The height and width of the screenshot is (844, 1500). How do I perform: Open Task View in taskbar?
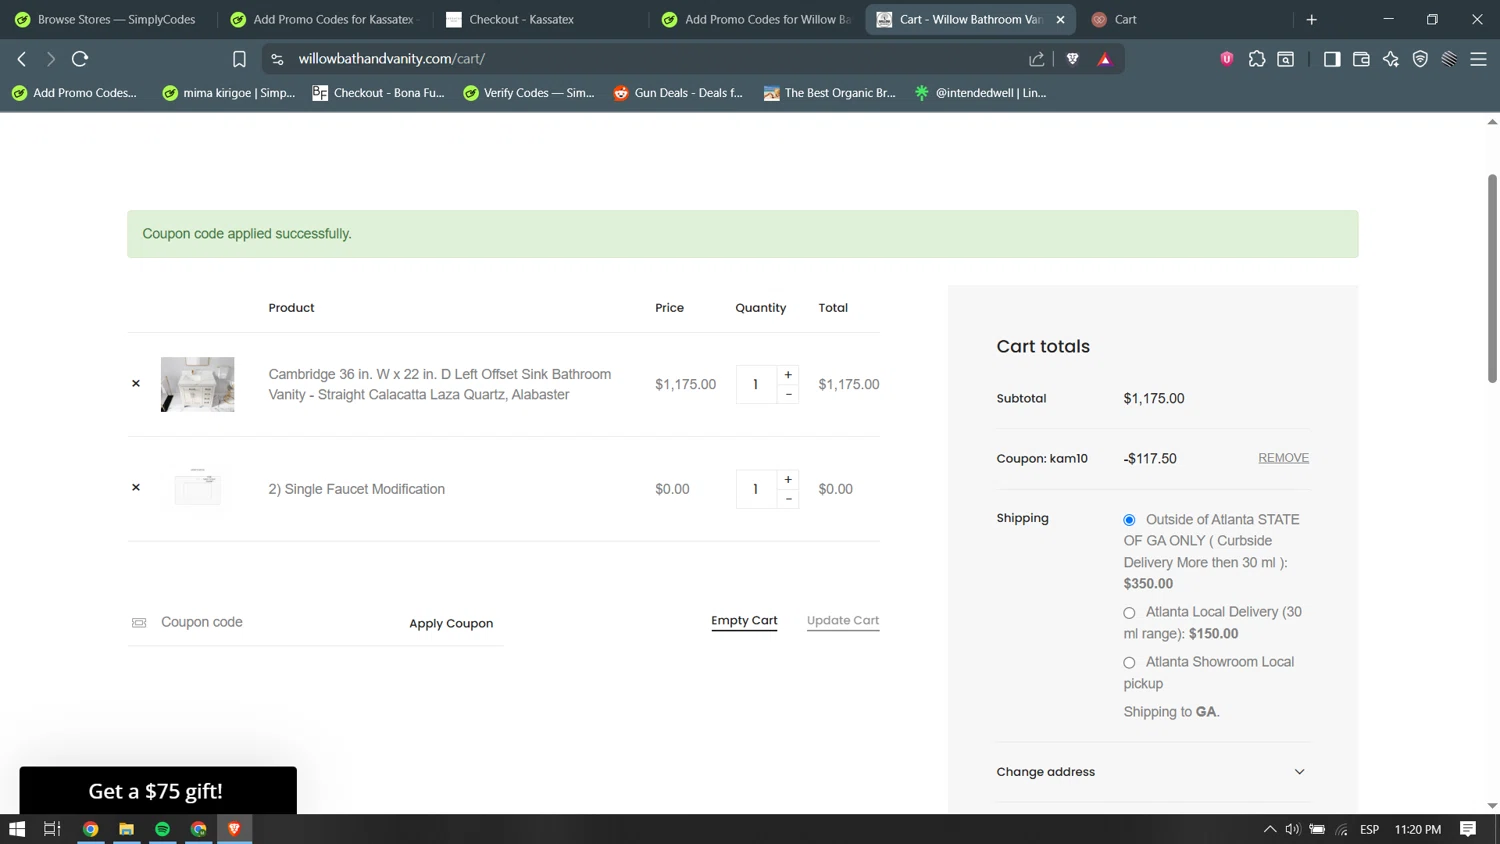coord(52,829)
